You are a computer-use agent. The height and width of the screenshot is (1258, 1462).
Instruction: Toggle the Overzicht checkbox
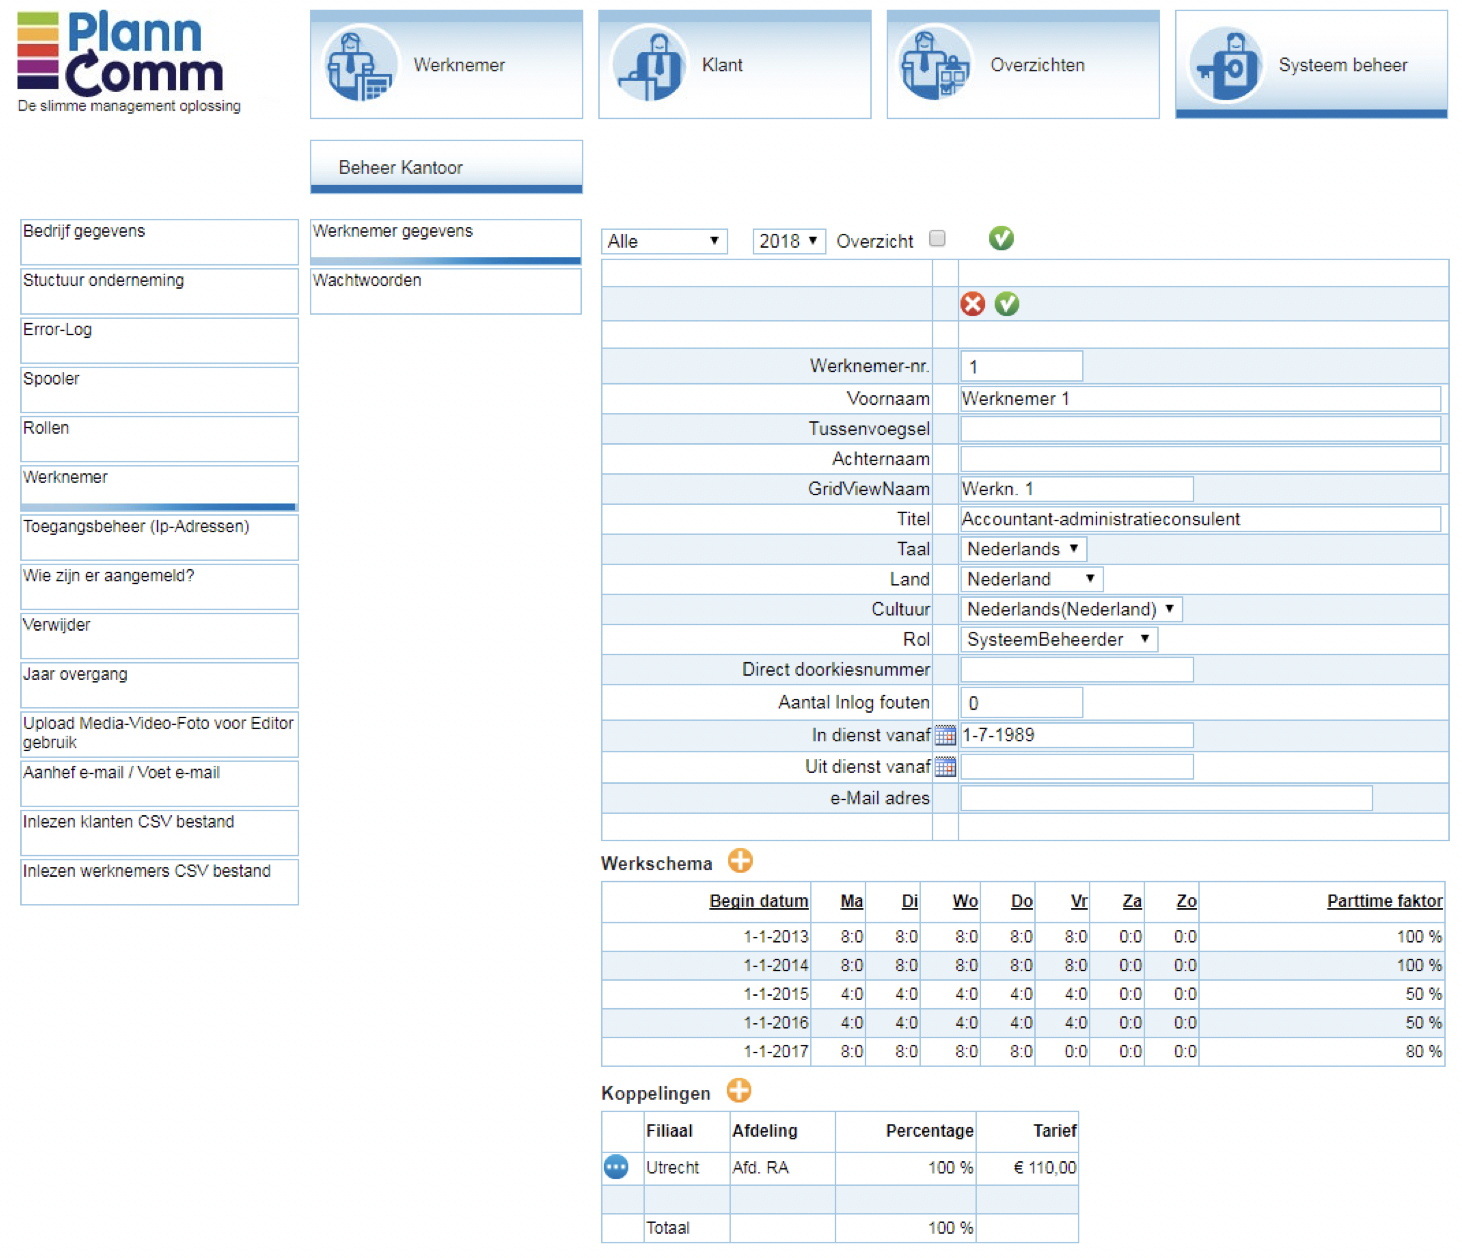tap(937, 239)
